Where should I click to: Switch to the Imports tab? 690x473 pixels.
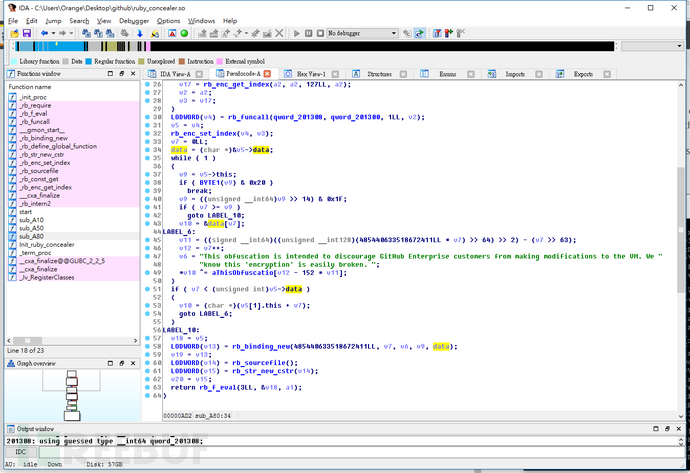pos(514,74)
